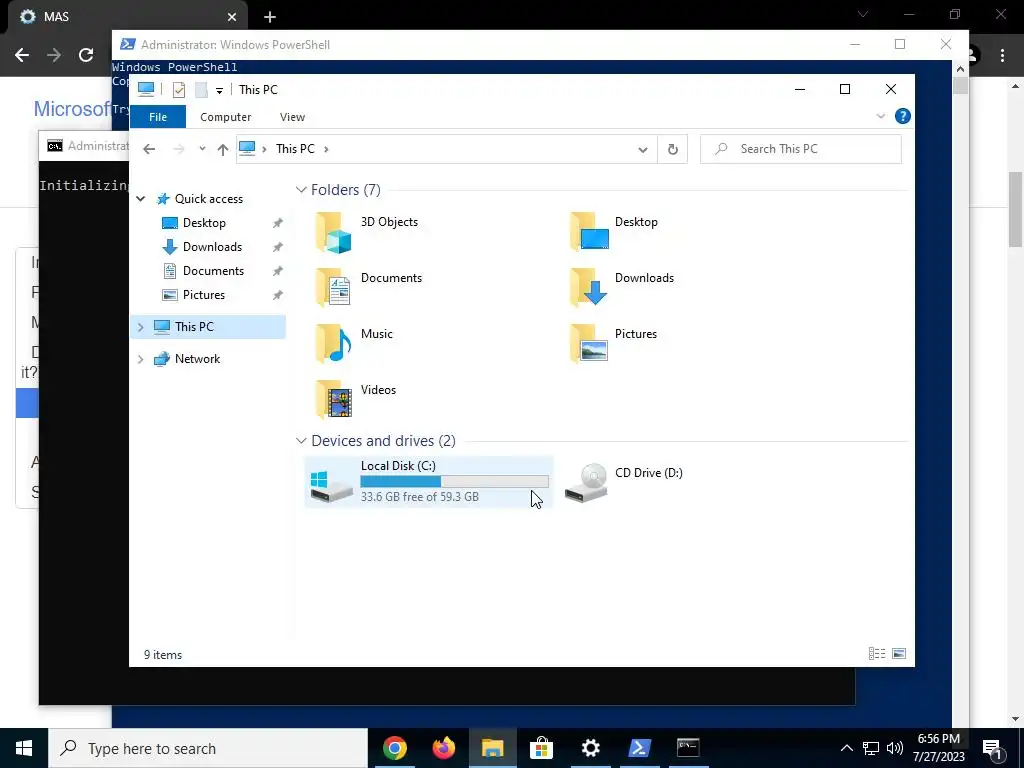Open the Pictures folder in Folders group
The image size is (1024, 768).
click(x=614, y=344)
